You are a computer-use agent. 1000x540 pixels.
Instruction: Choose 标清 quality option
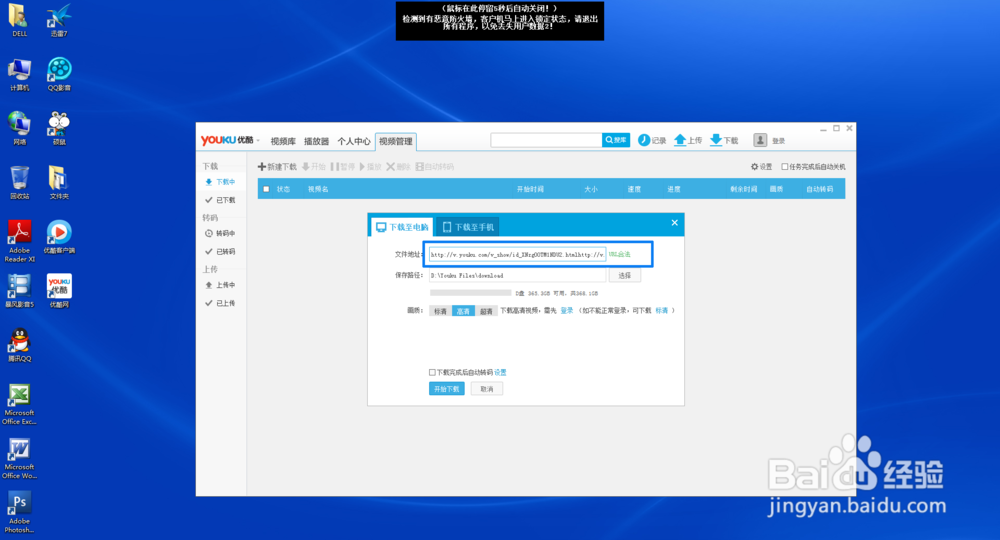click(x=440, y=311)
